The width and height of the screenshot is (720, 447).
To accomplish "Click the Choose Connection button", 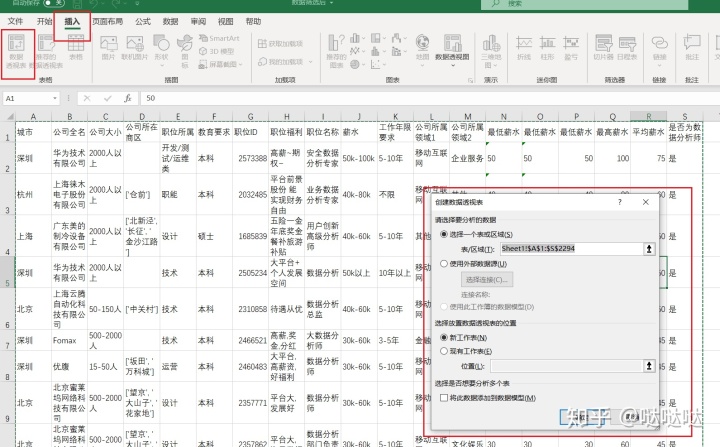I will (x=487, y=279).
